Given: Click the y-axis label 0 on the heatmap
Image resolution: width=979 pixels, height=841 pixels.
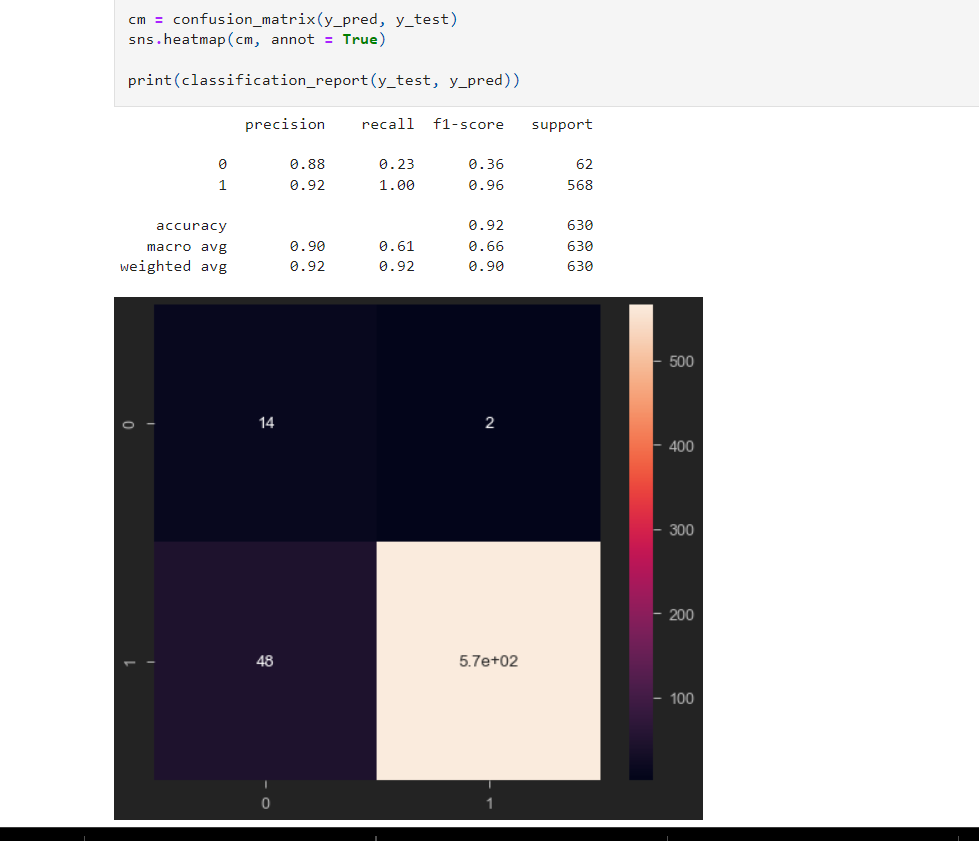Looking at the screenshot, I should (128, 422).
